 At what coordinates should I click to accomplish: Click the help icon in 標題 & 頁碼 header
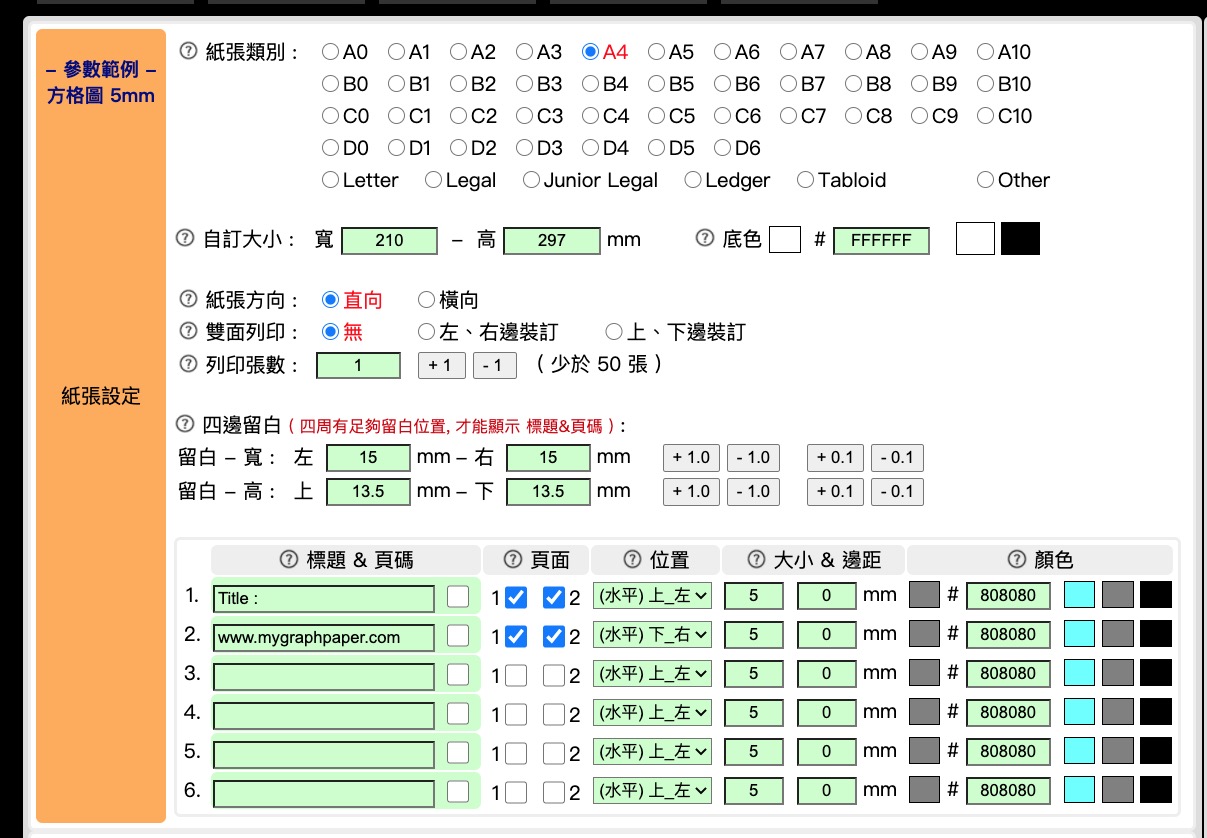coord(289,559)
